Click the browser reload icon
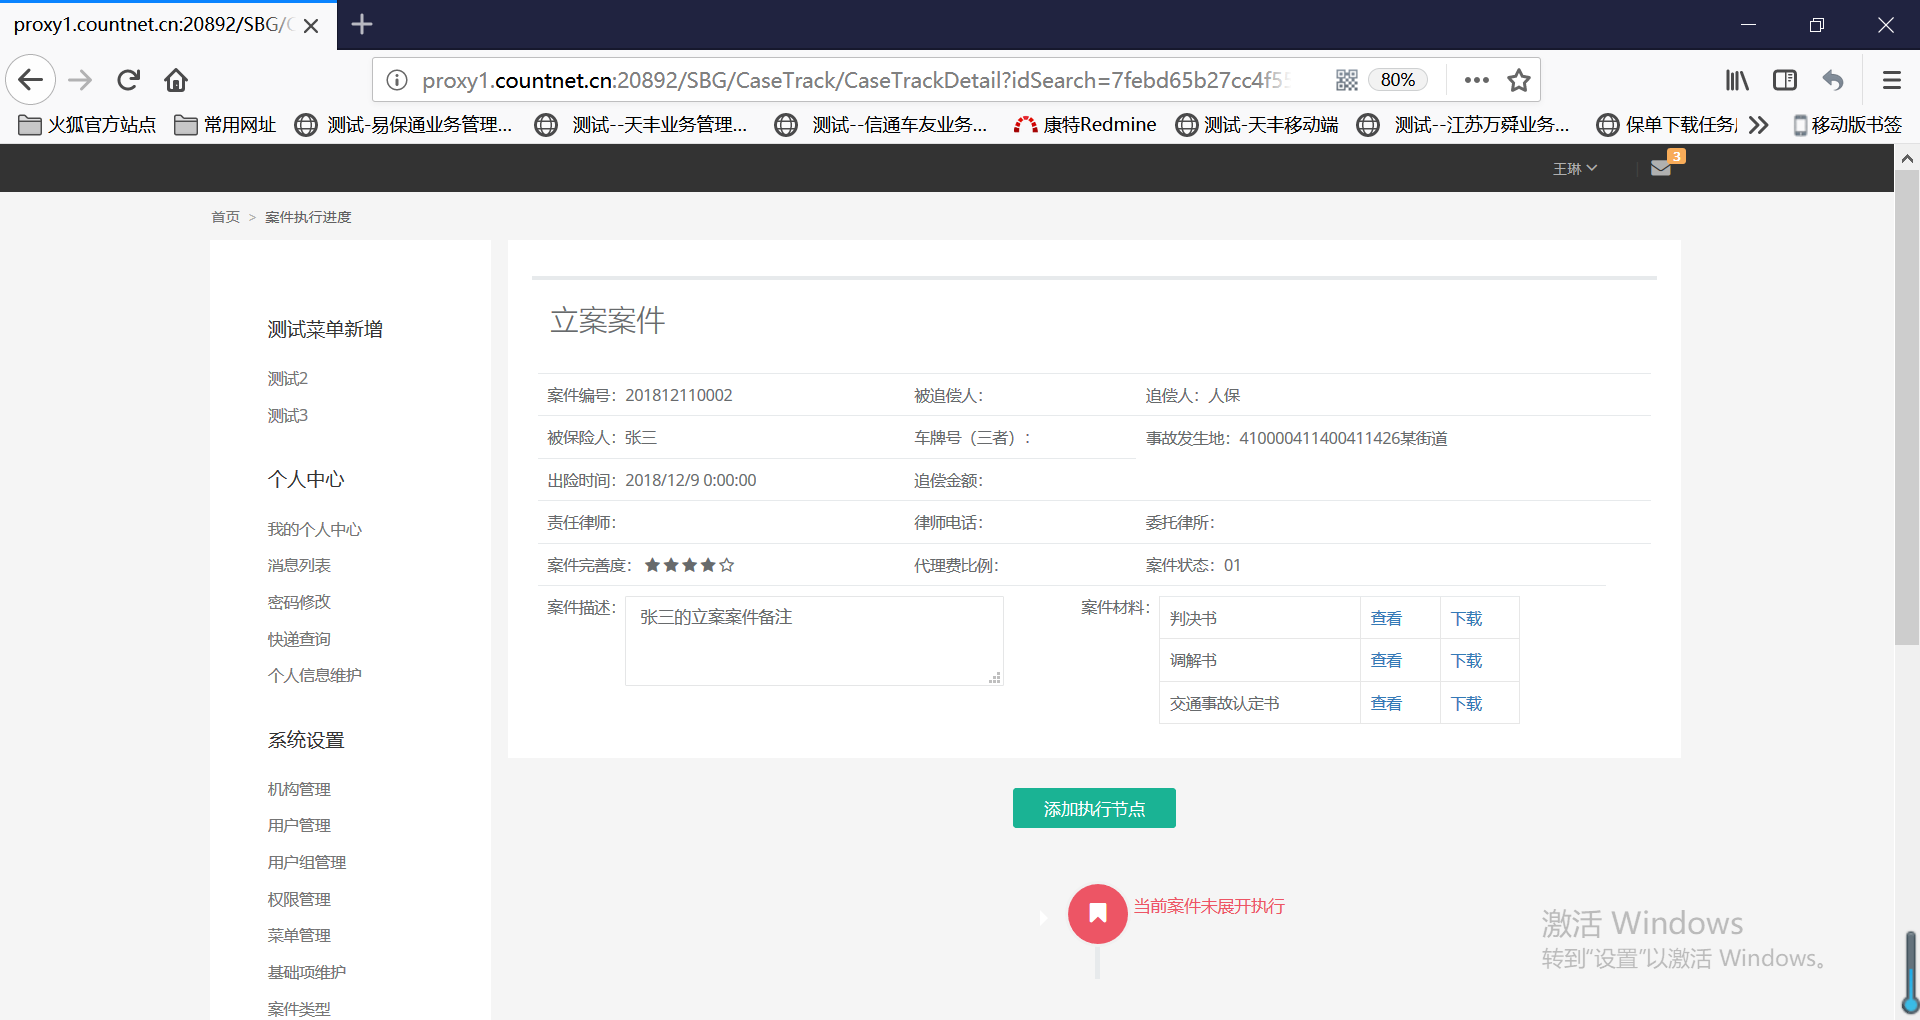Viewport: 1920px width, 1020px height. pos(128,80)
